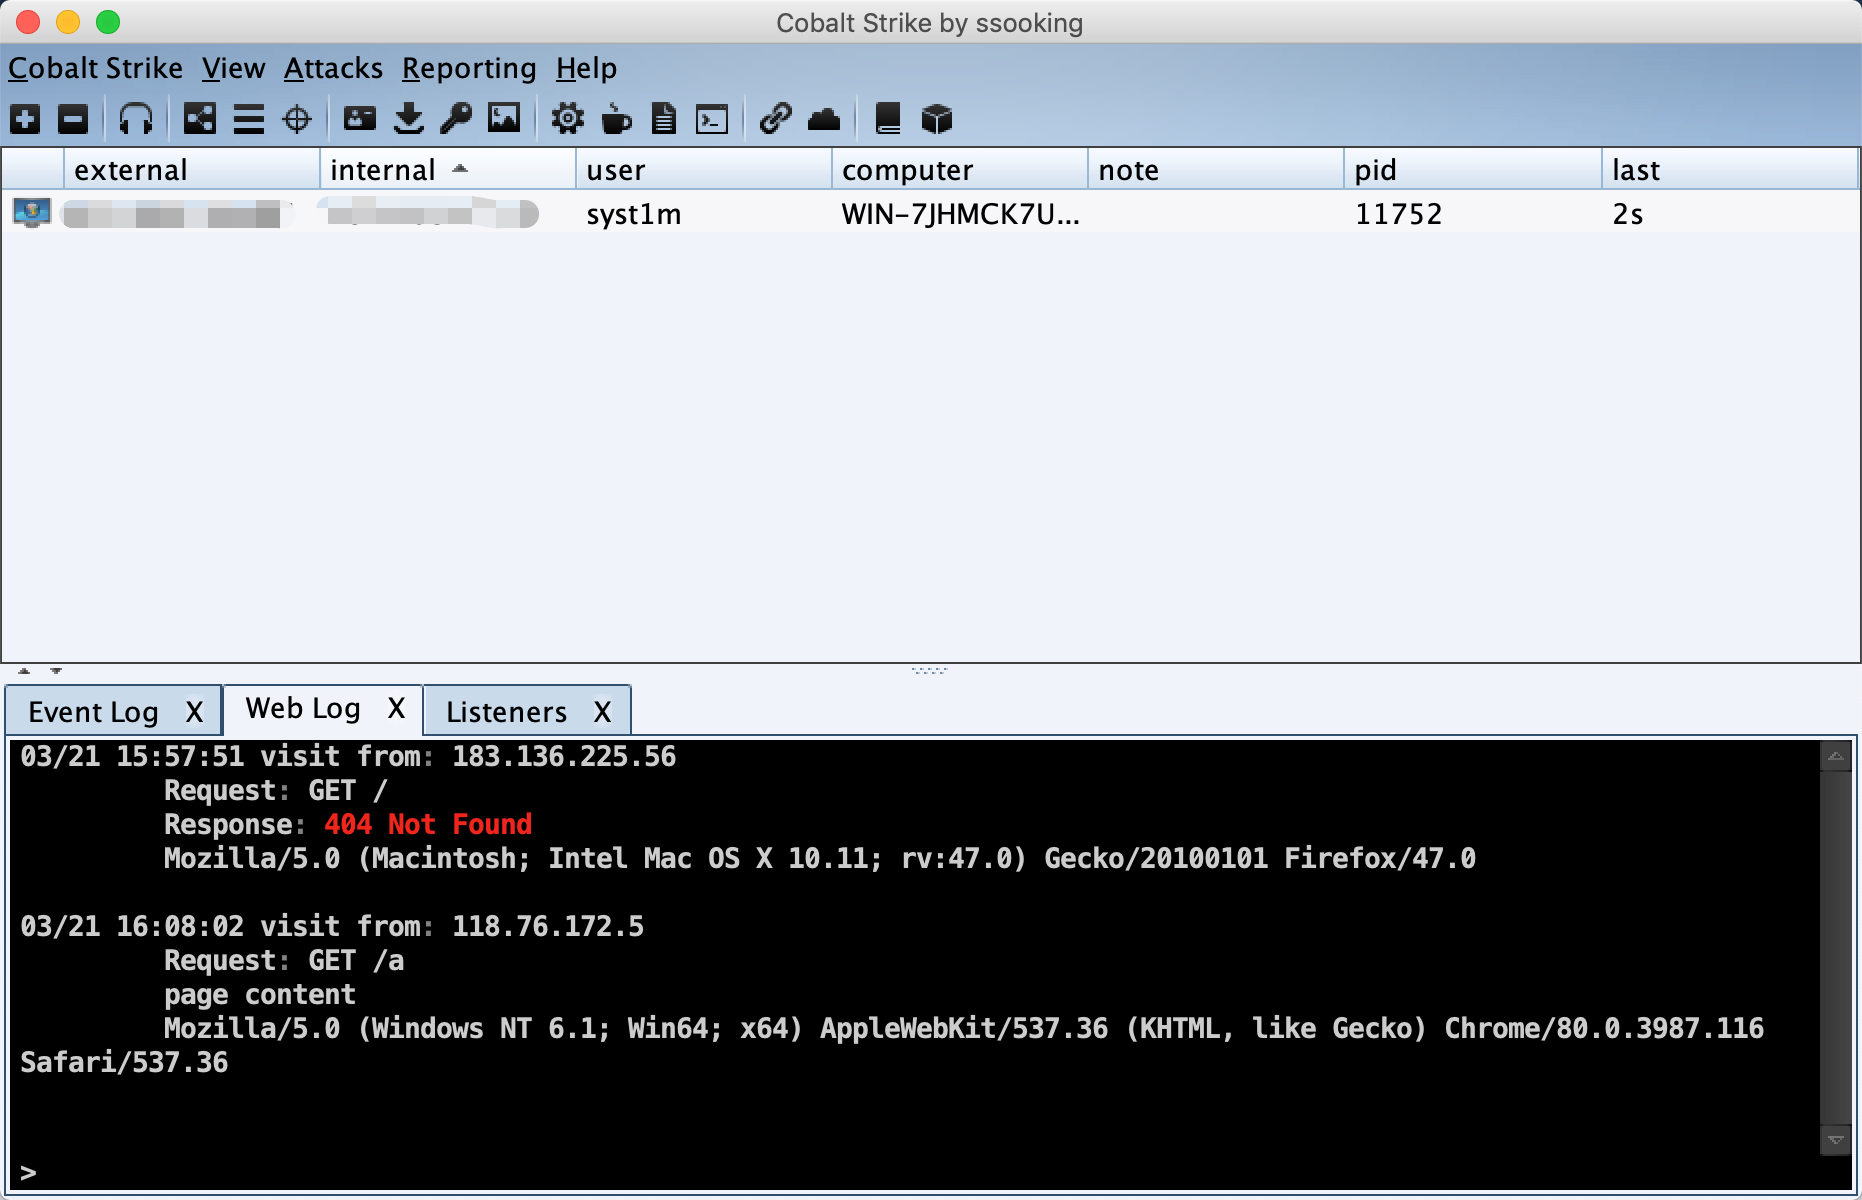This screenshot has height=1200, width=1862.
Task: Open screenshots with the picture icon
Action: click(x=504, y=119)
